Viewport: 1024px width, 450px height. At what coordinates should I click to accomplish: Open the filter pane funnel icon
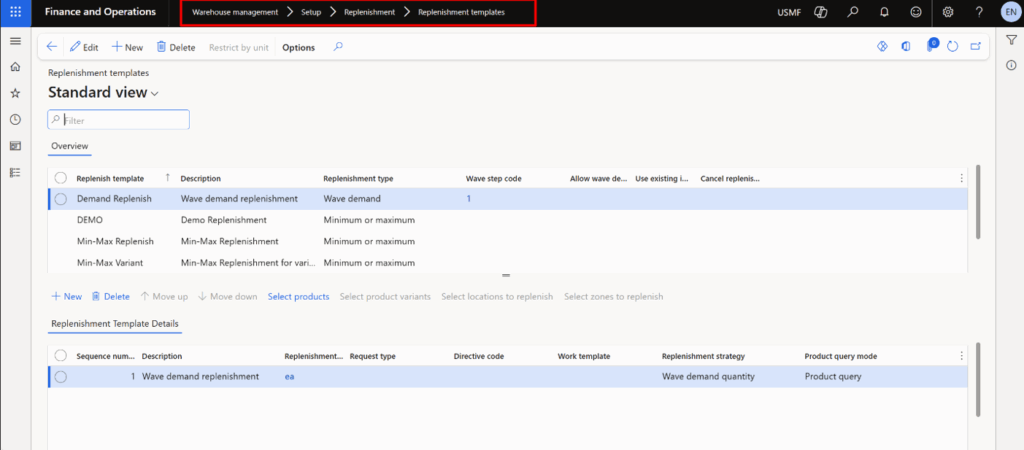pyautogui.click(x=1011, y=39)
